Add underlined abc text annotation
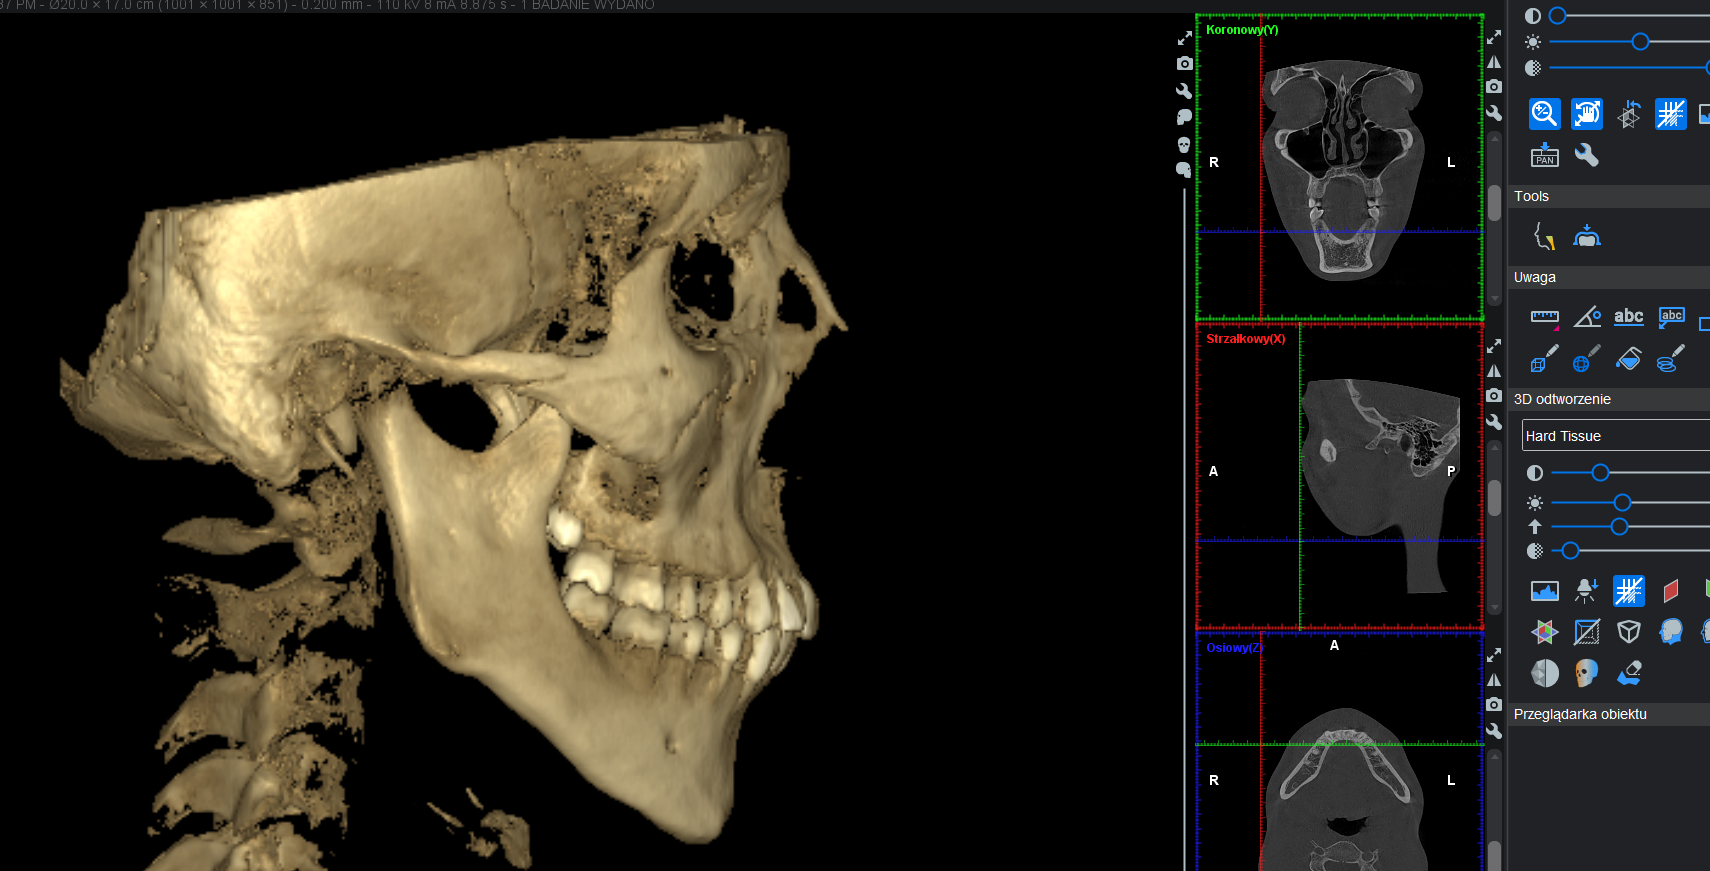Image resolution: width=1710 pixels, height=871 pixels. pos(1628,317)
